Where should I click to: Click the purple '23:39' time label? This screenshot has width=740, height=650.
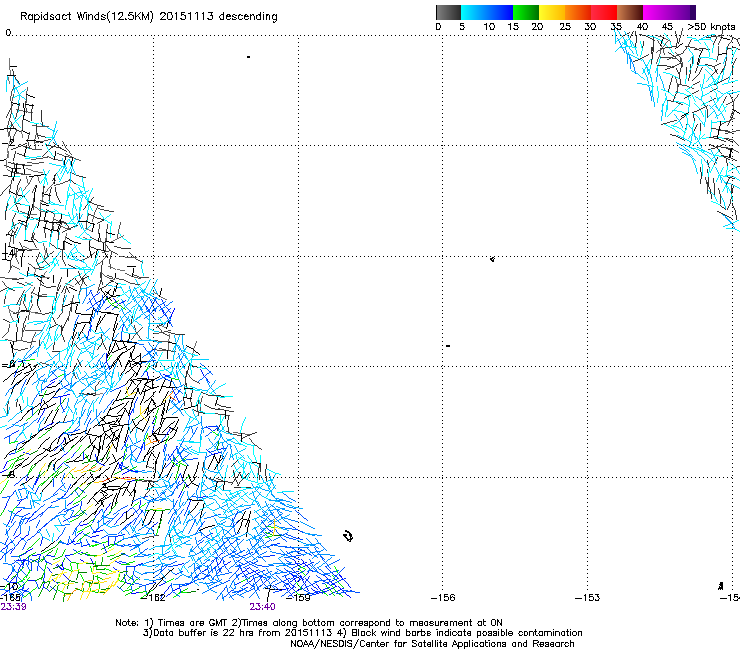(x=13, y=607)
